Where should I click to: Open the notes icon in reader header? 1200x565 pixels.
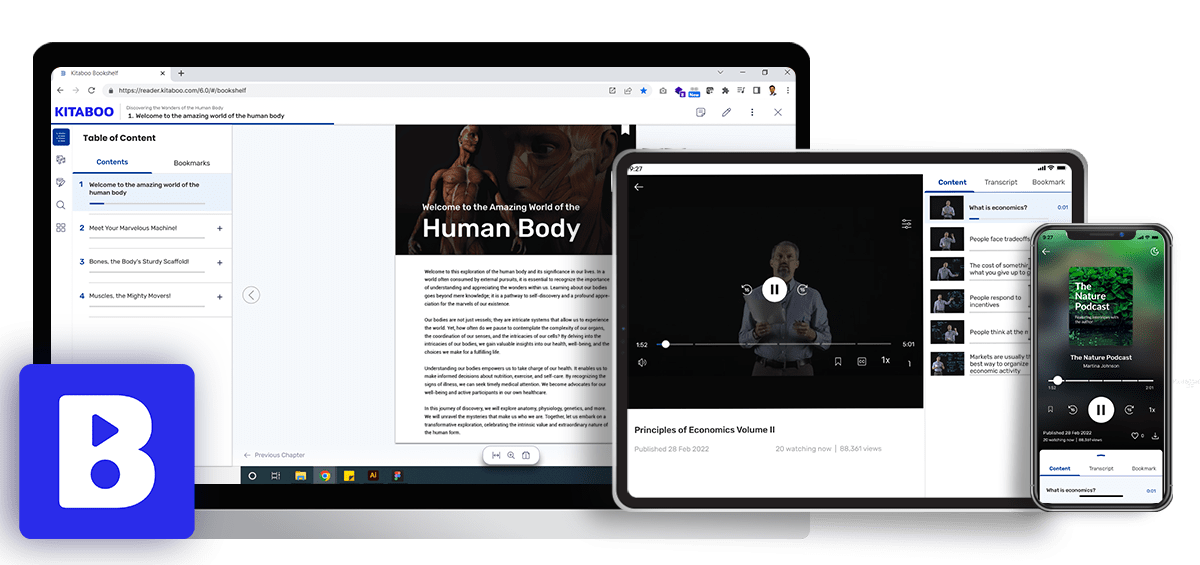[x=701, y=112]
